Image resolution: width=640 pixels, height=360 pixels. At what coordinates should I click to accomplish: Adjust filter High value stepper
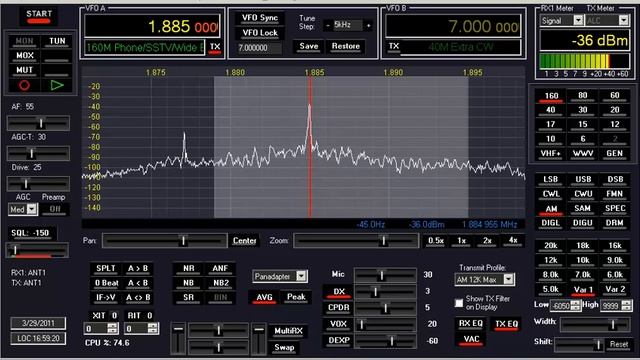[x=627, y=305]
